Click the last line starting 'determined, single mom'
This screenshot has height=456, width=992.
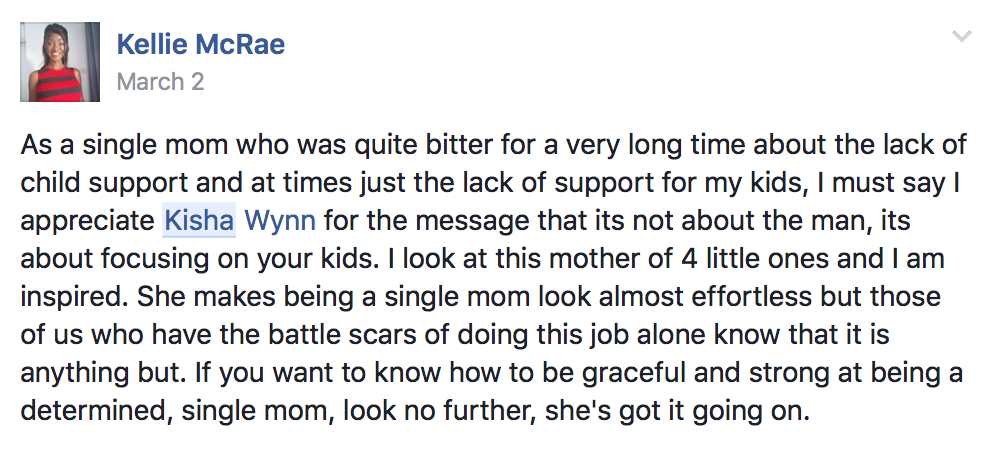coord(415,411)
